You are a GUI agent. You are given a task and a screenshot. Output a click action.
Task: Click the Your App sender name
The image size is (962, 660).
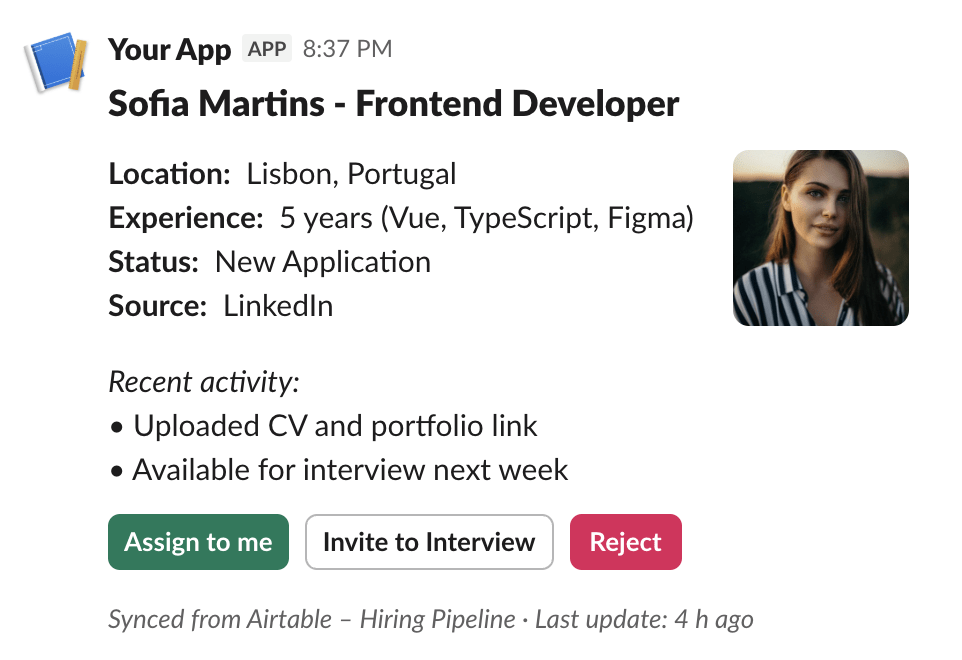pyautogui.click(x=169, y=49)
